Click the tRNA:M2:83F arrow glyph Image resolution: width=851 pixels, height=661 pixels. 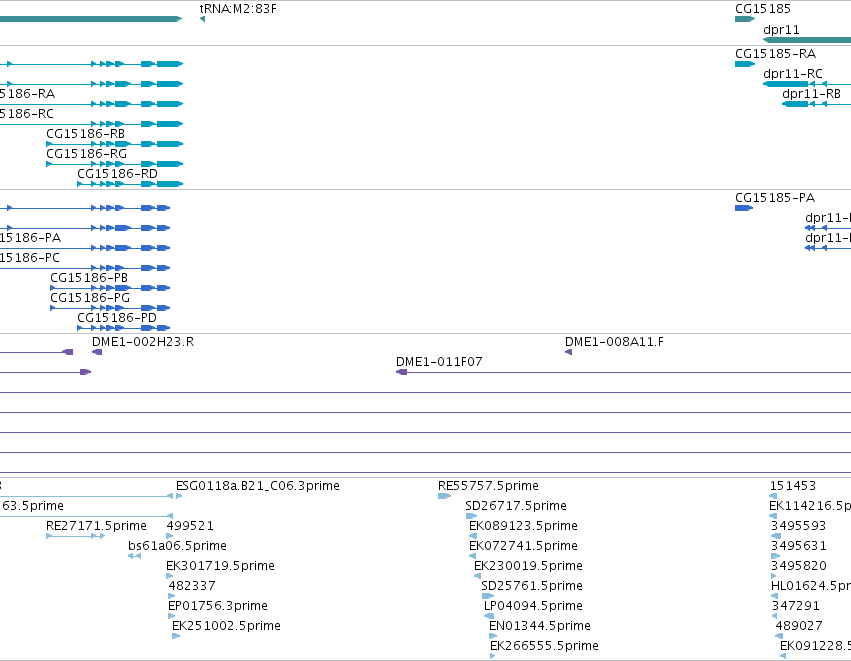[202, 19]
